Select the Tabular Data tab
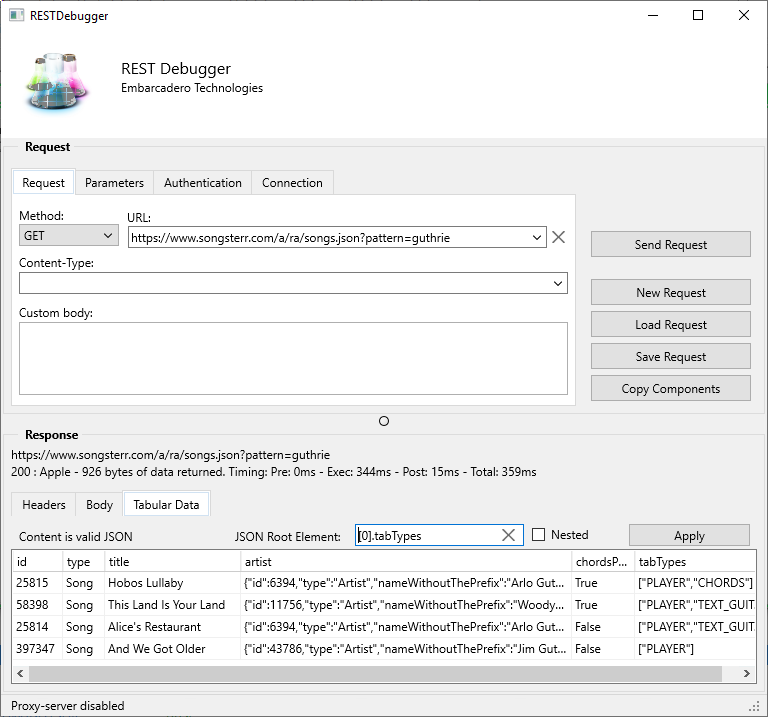 (x=167, y=504)
